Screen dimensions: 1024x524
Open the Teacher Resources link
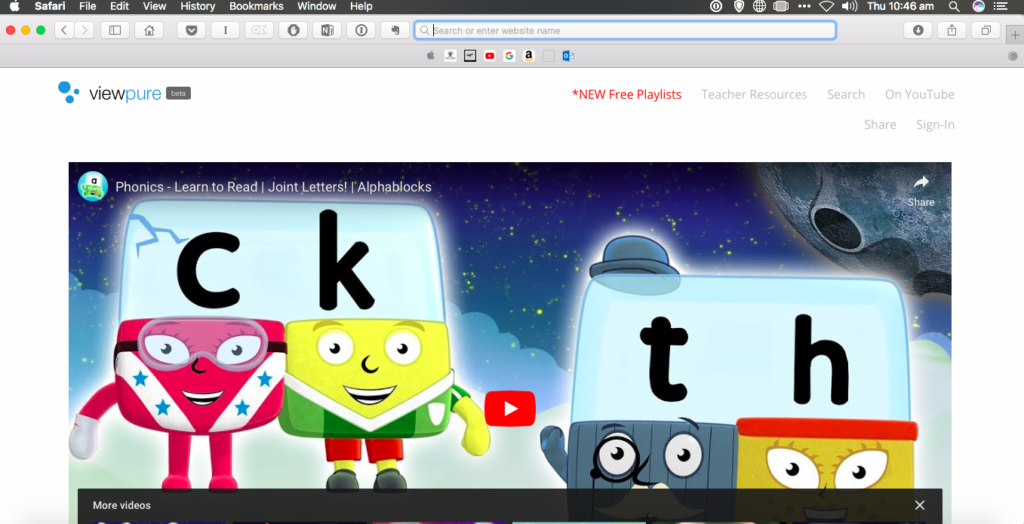point(754,95)
